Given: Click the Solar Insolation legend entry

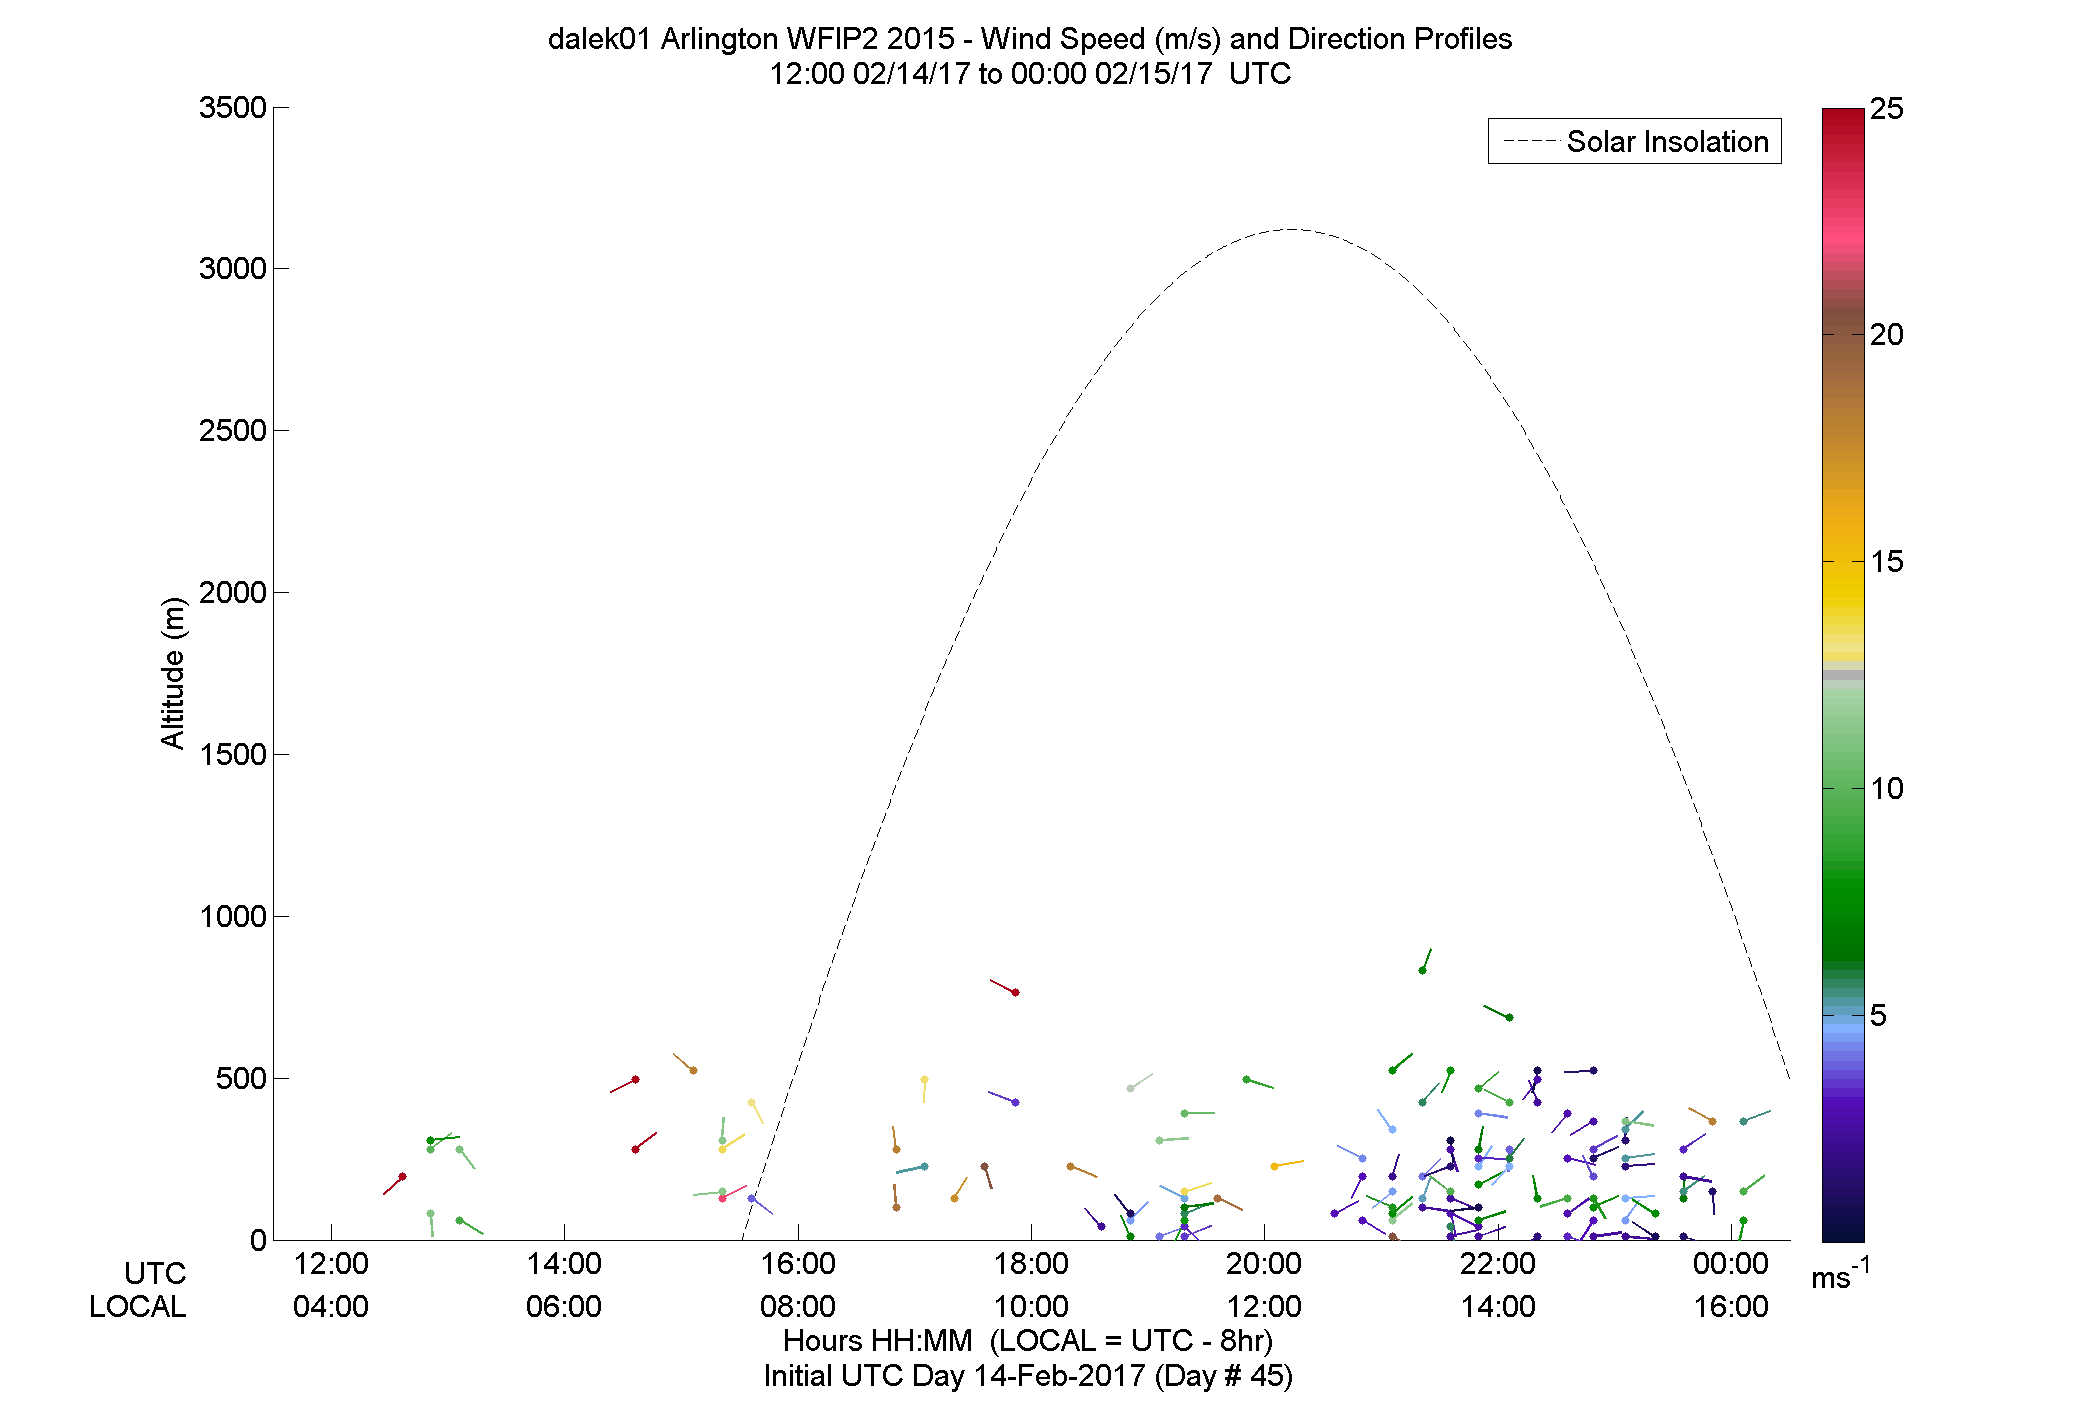Looking at the screenshot, I should [1635, 141].
